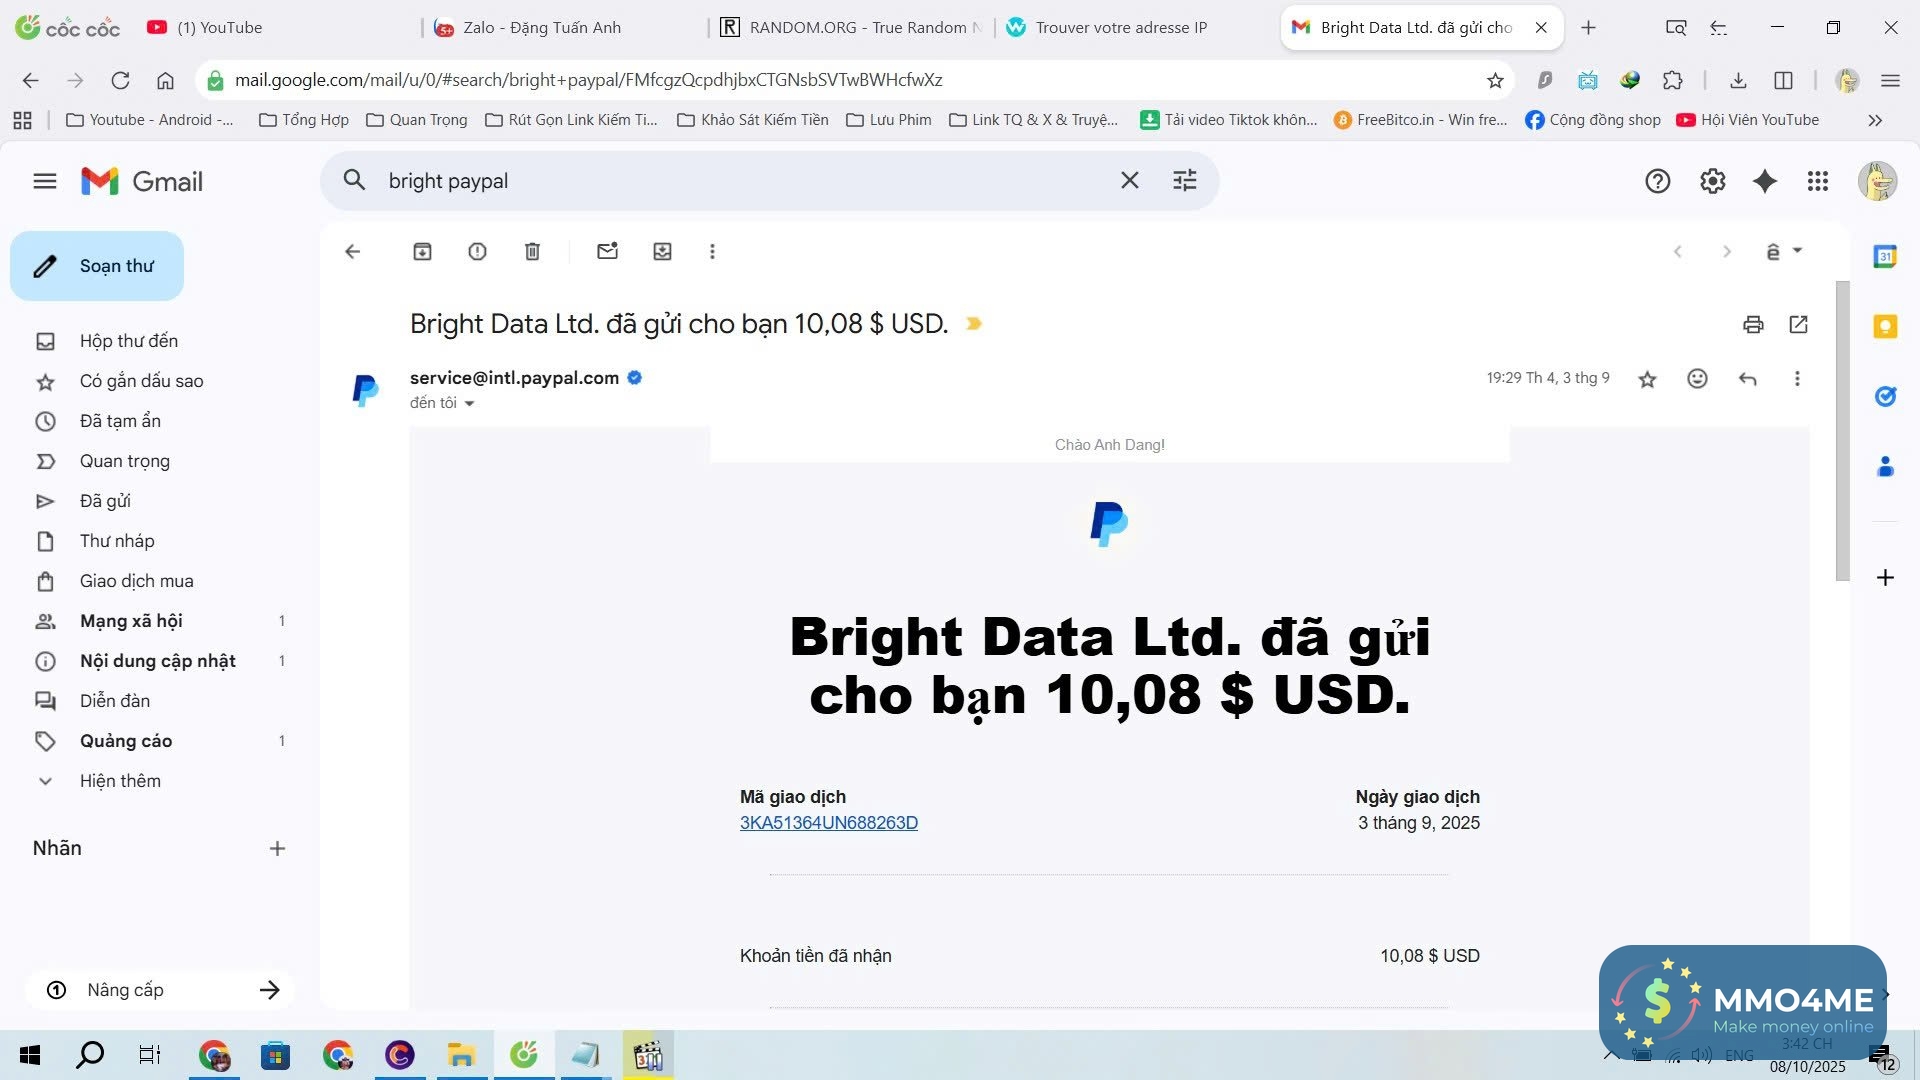Click the Soạn thư compose button
This screenshot has width=1920, height=1080.
pos(97,266)
